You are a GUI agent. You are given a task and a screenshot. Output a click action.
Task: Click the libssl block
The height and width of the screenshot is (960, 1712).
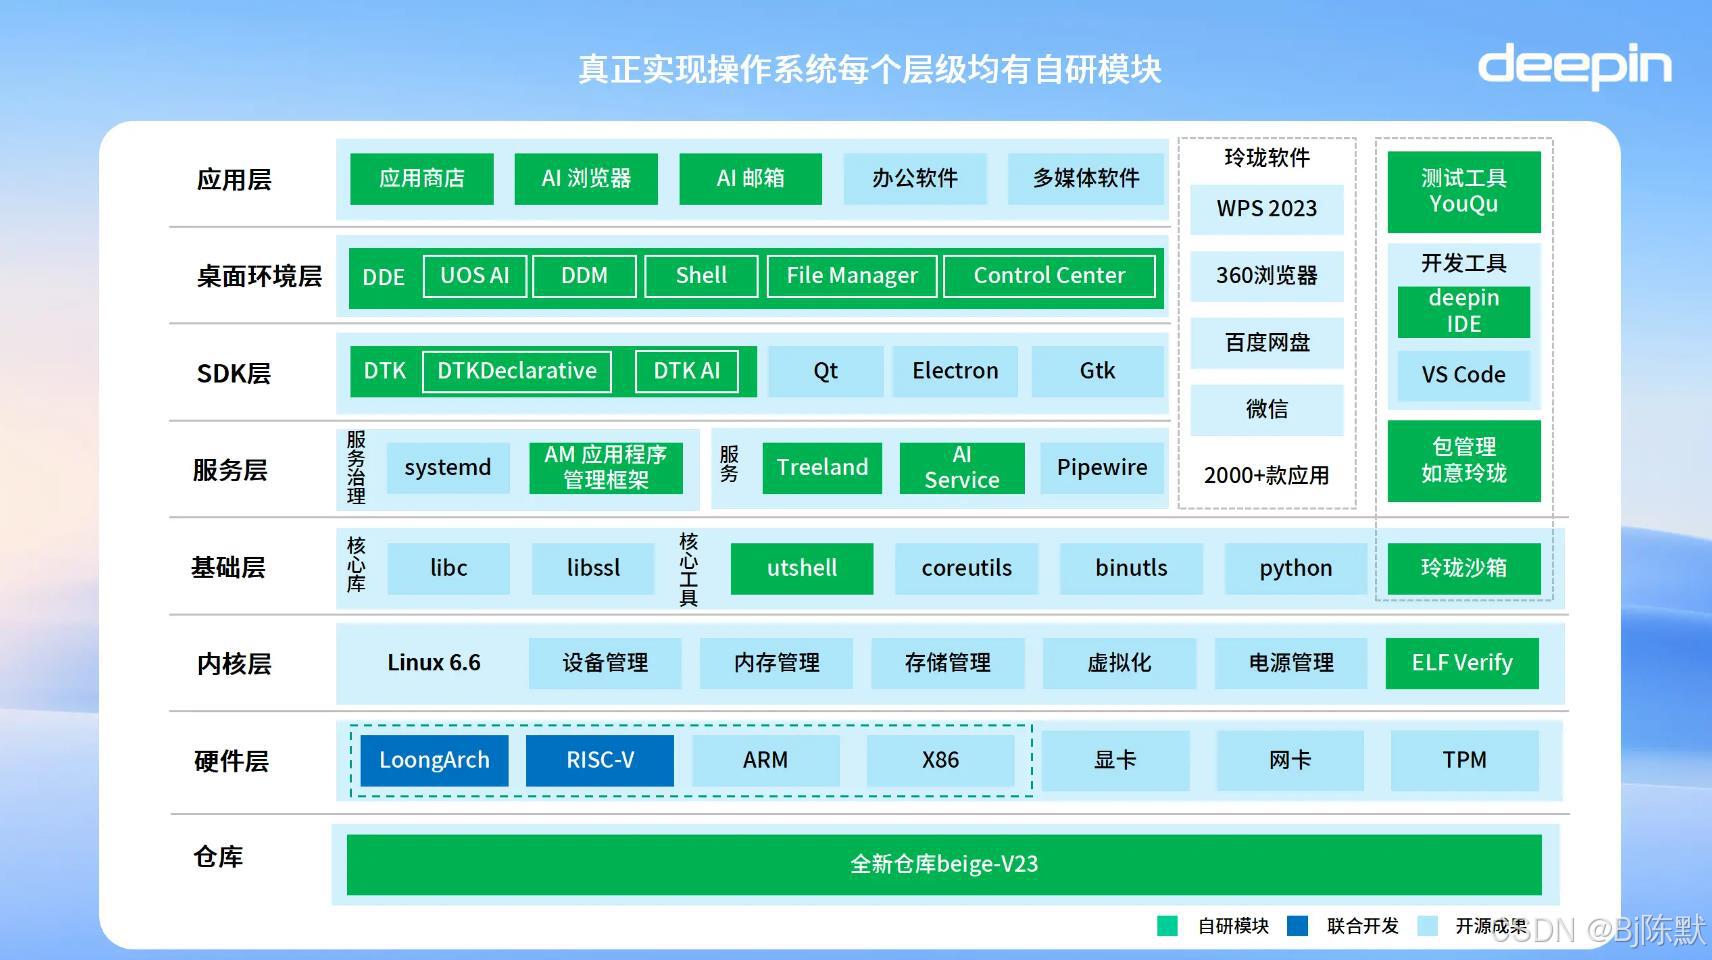pyautogui.click(x=593, y=569)
